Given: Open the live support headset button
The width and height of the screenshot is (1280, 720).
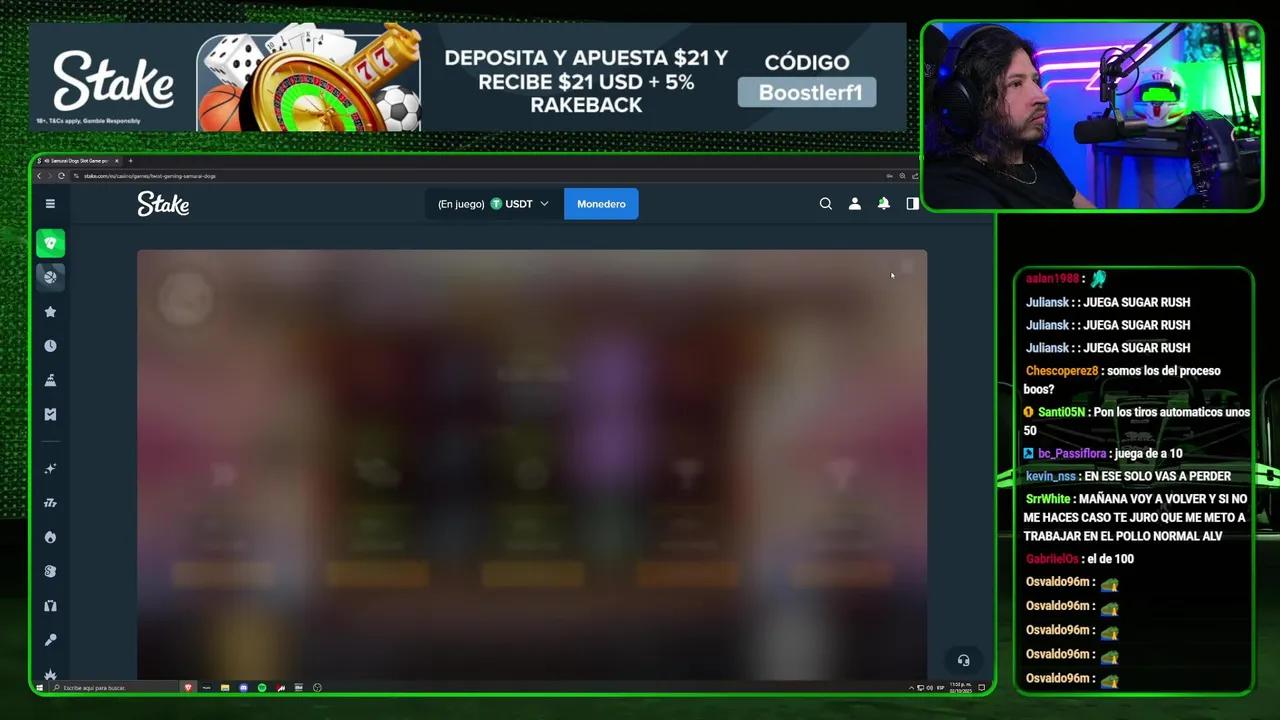Looking at the screenshot, I should coord(963,660).
